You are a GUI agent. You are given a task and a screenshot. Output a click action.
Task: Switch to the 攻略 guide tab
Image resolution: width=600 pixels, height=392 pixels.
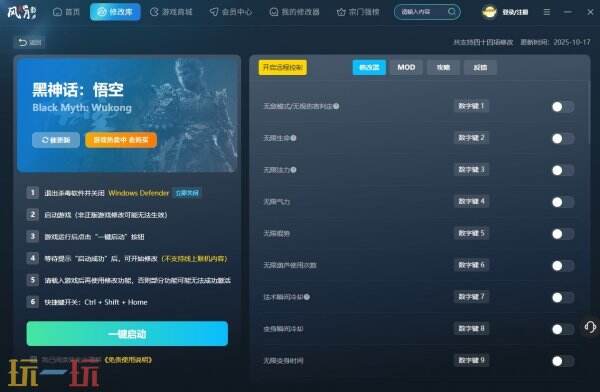tap(443, 67)
